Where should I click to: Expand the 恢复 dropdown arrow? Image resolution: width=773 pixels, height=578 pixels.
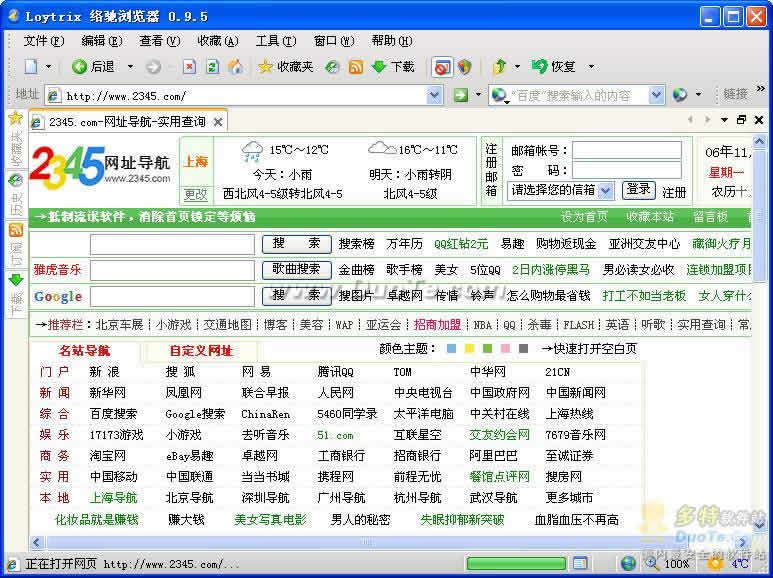[591, 66]
